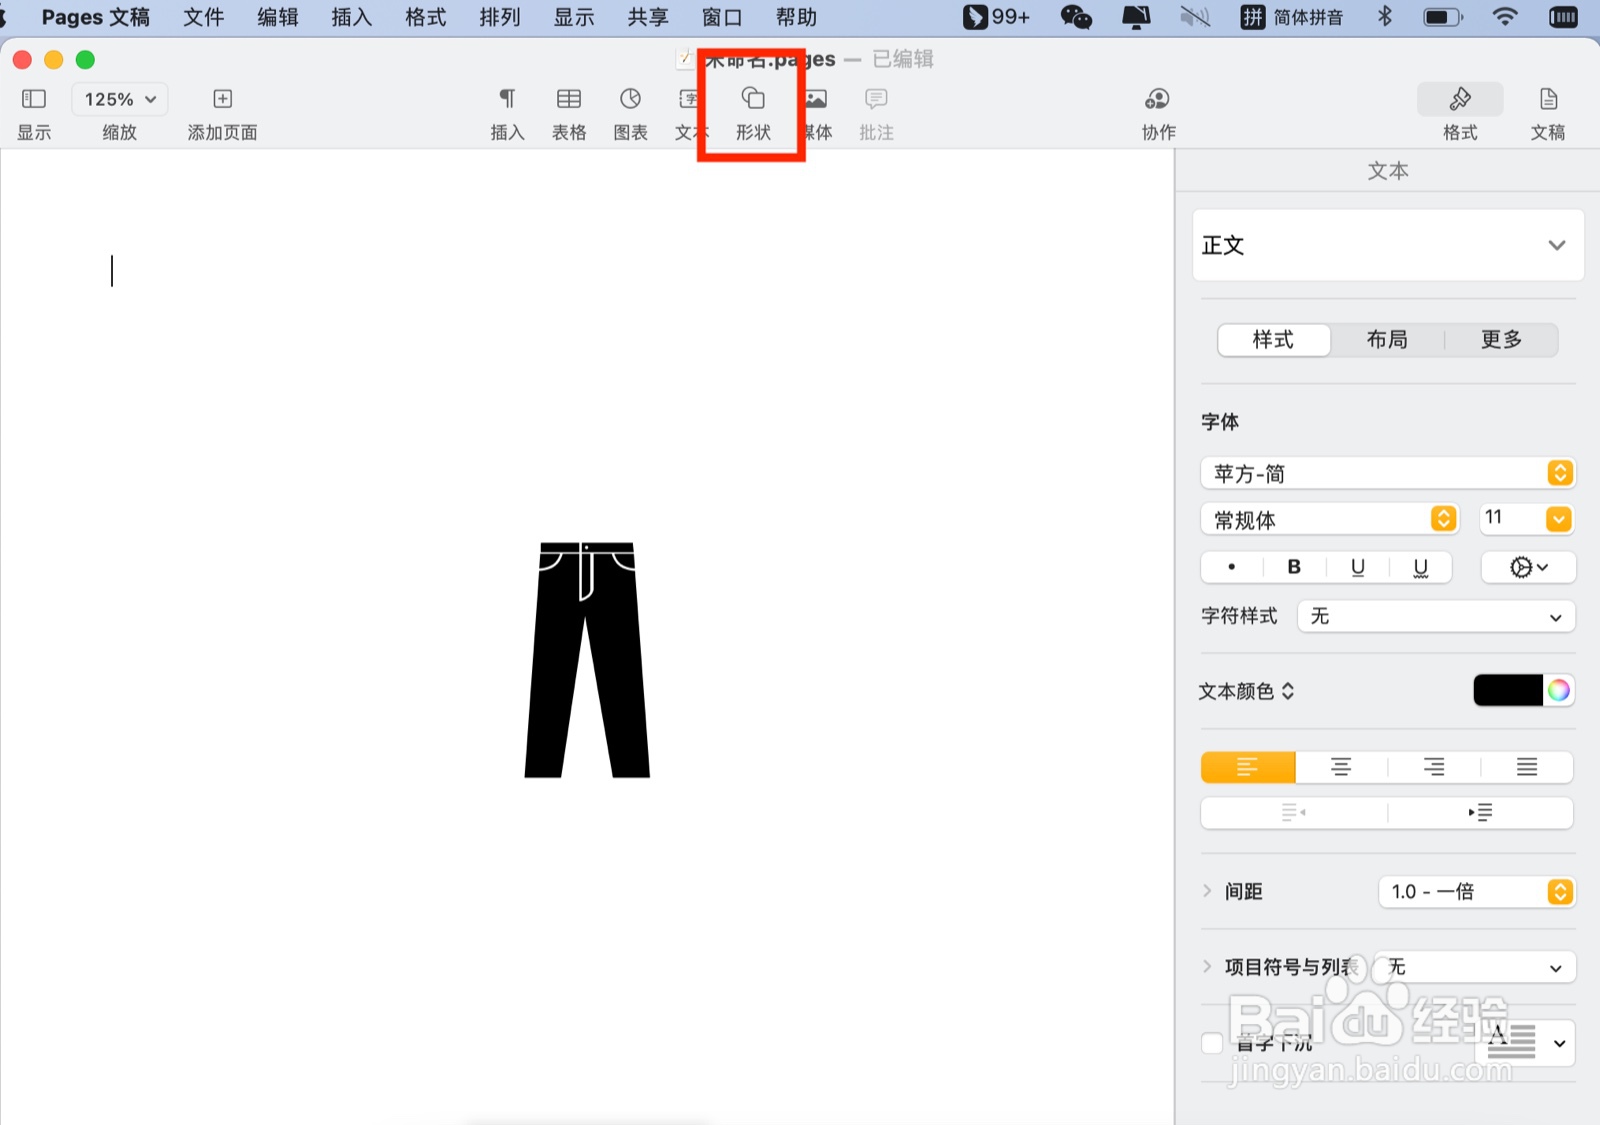Open the drop cap style dropdown
Image resolution: width=1600 pixels, height=1125 pixels.
1525,1043
